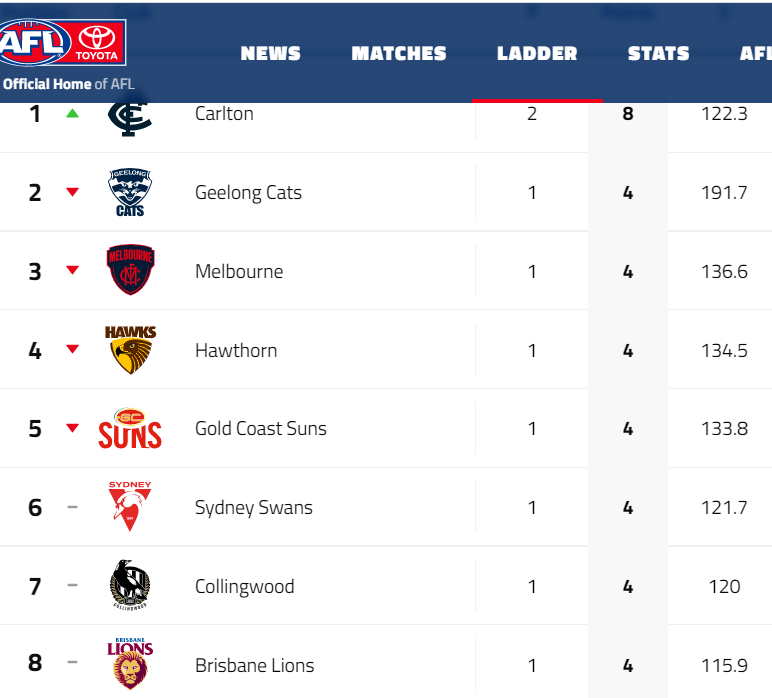
Task: Click the AFL logo in header
Action: coord(34,42)
